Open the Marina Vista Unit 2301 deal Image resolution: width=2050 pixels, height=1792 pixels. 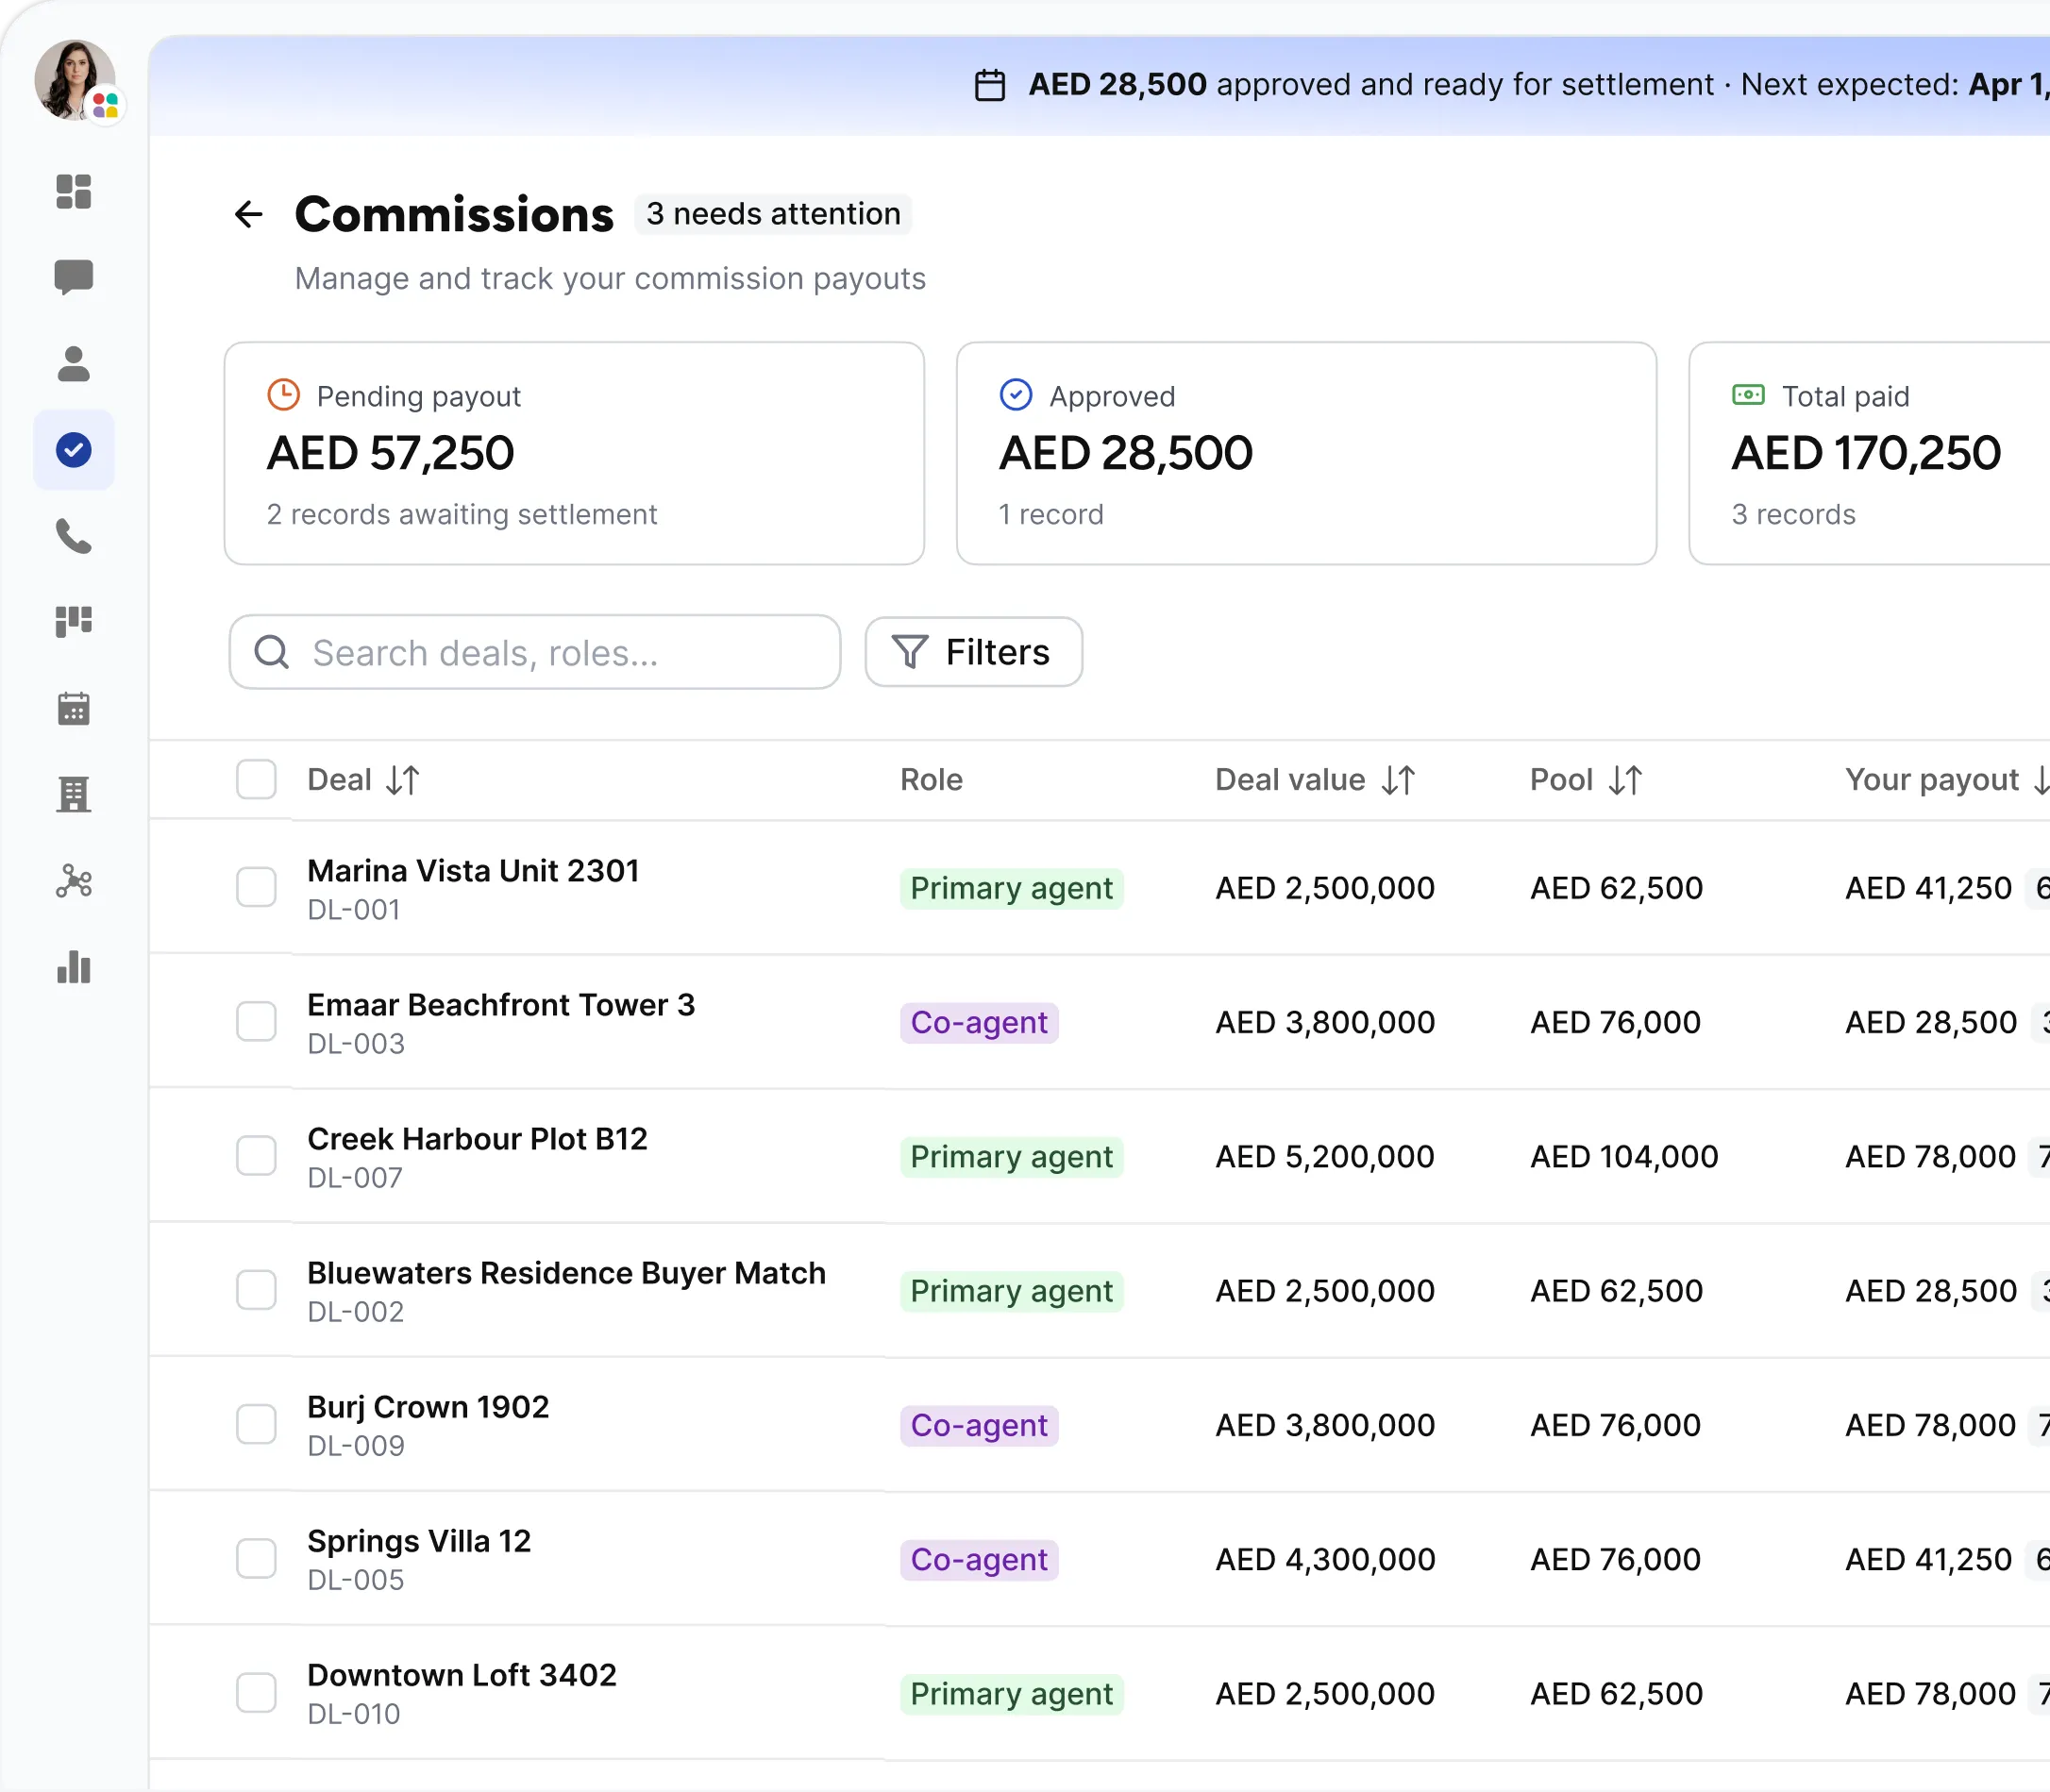(473, 871)
